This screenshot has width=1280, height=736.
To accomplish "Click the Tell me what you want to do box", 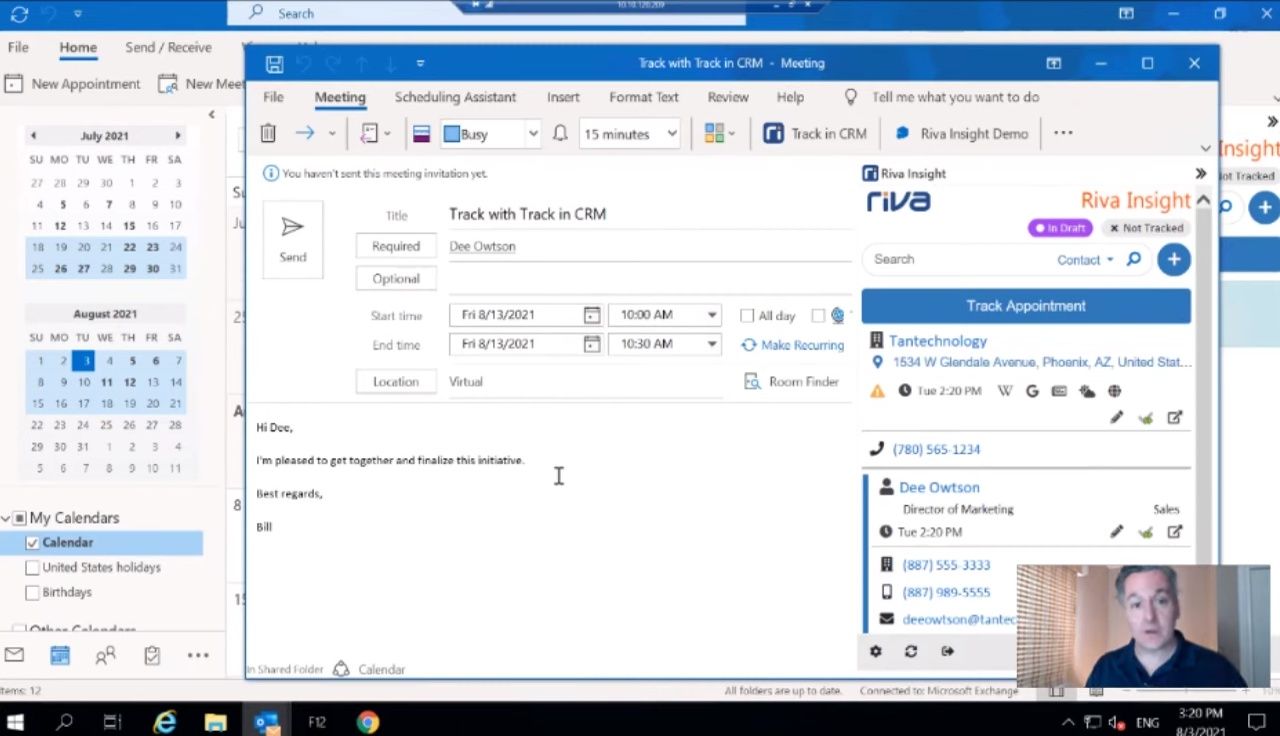I will click(955, 97).
